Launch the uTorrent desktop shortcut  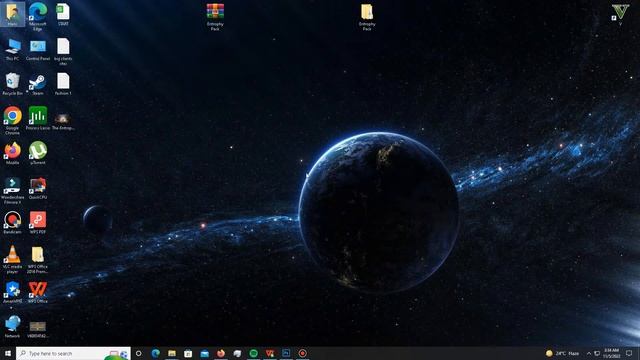pos(38,153)
